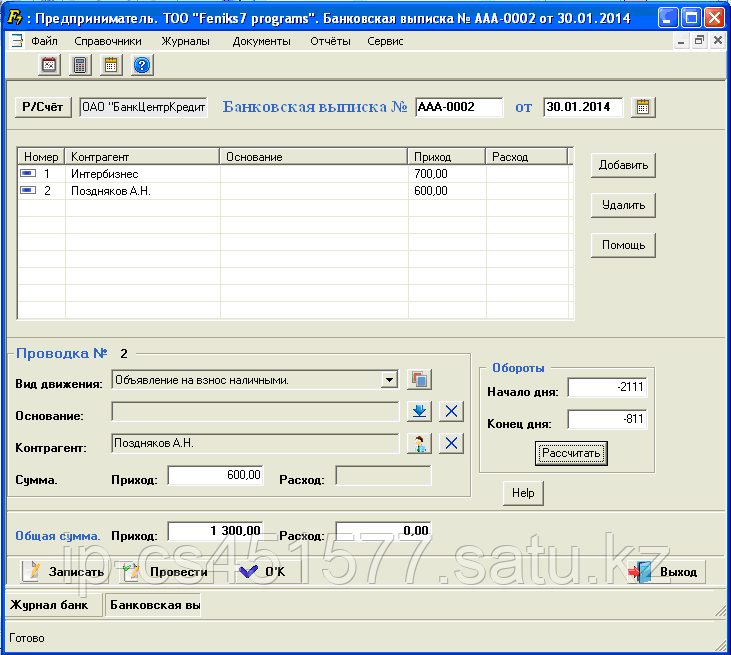Click the first toolbar date-clear calendar icon
Image resolution: width=731 pixels, height=655 pixels.
[49, 65]
